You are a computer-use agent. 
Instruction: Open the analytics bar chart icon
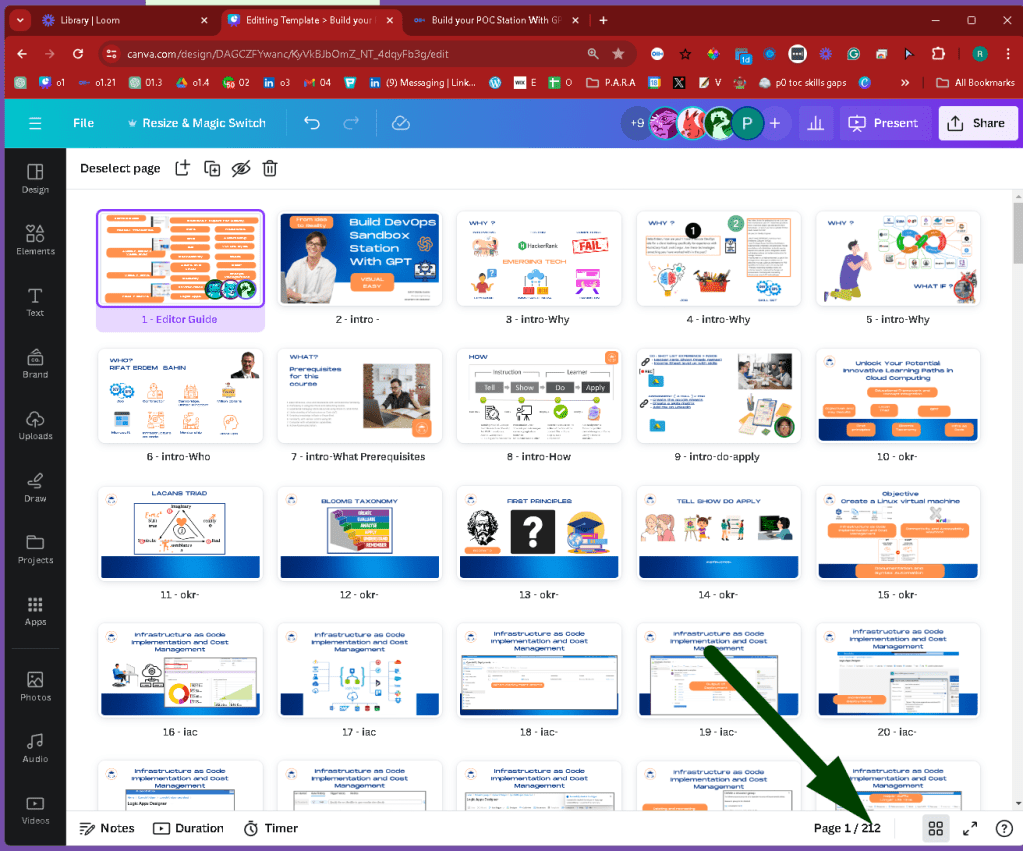click(816, 123)
